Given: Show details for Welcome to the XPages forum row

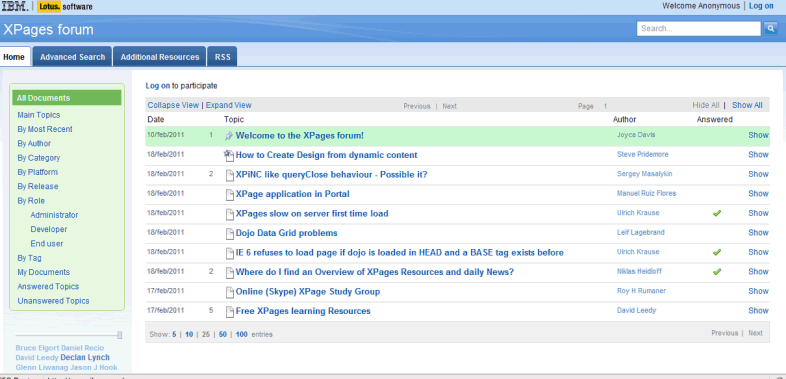Looking at the screenshot, I should (x=758, y=135).
